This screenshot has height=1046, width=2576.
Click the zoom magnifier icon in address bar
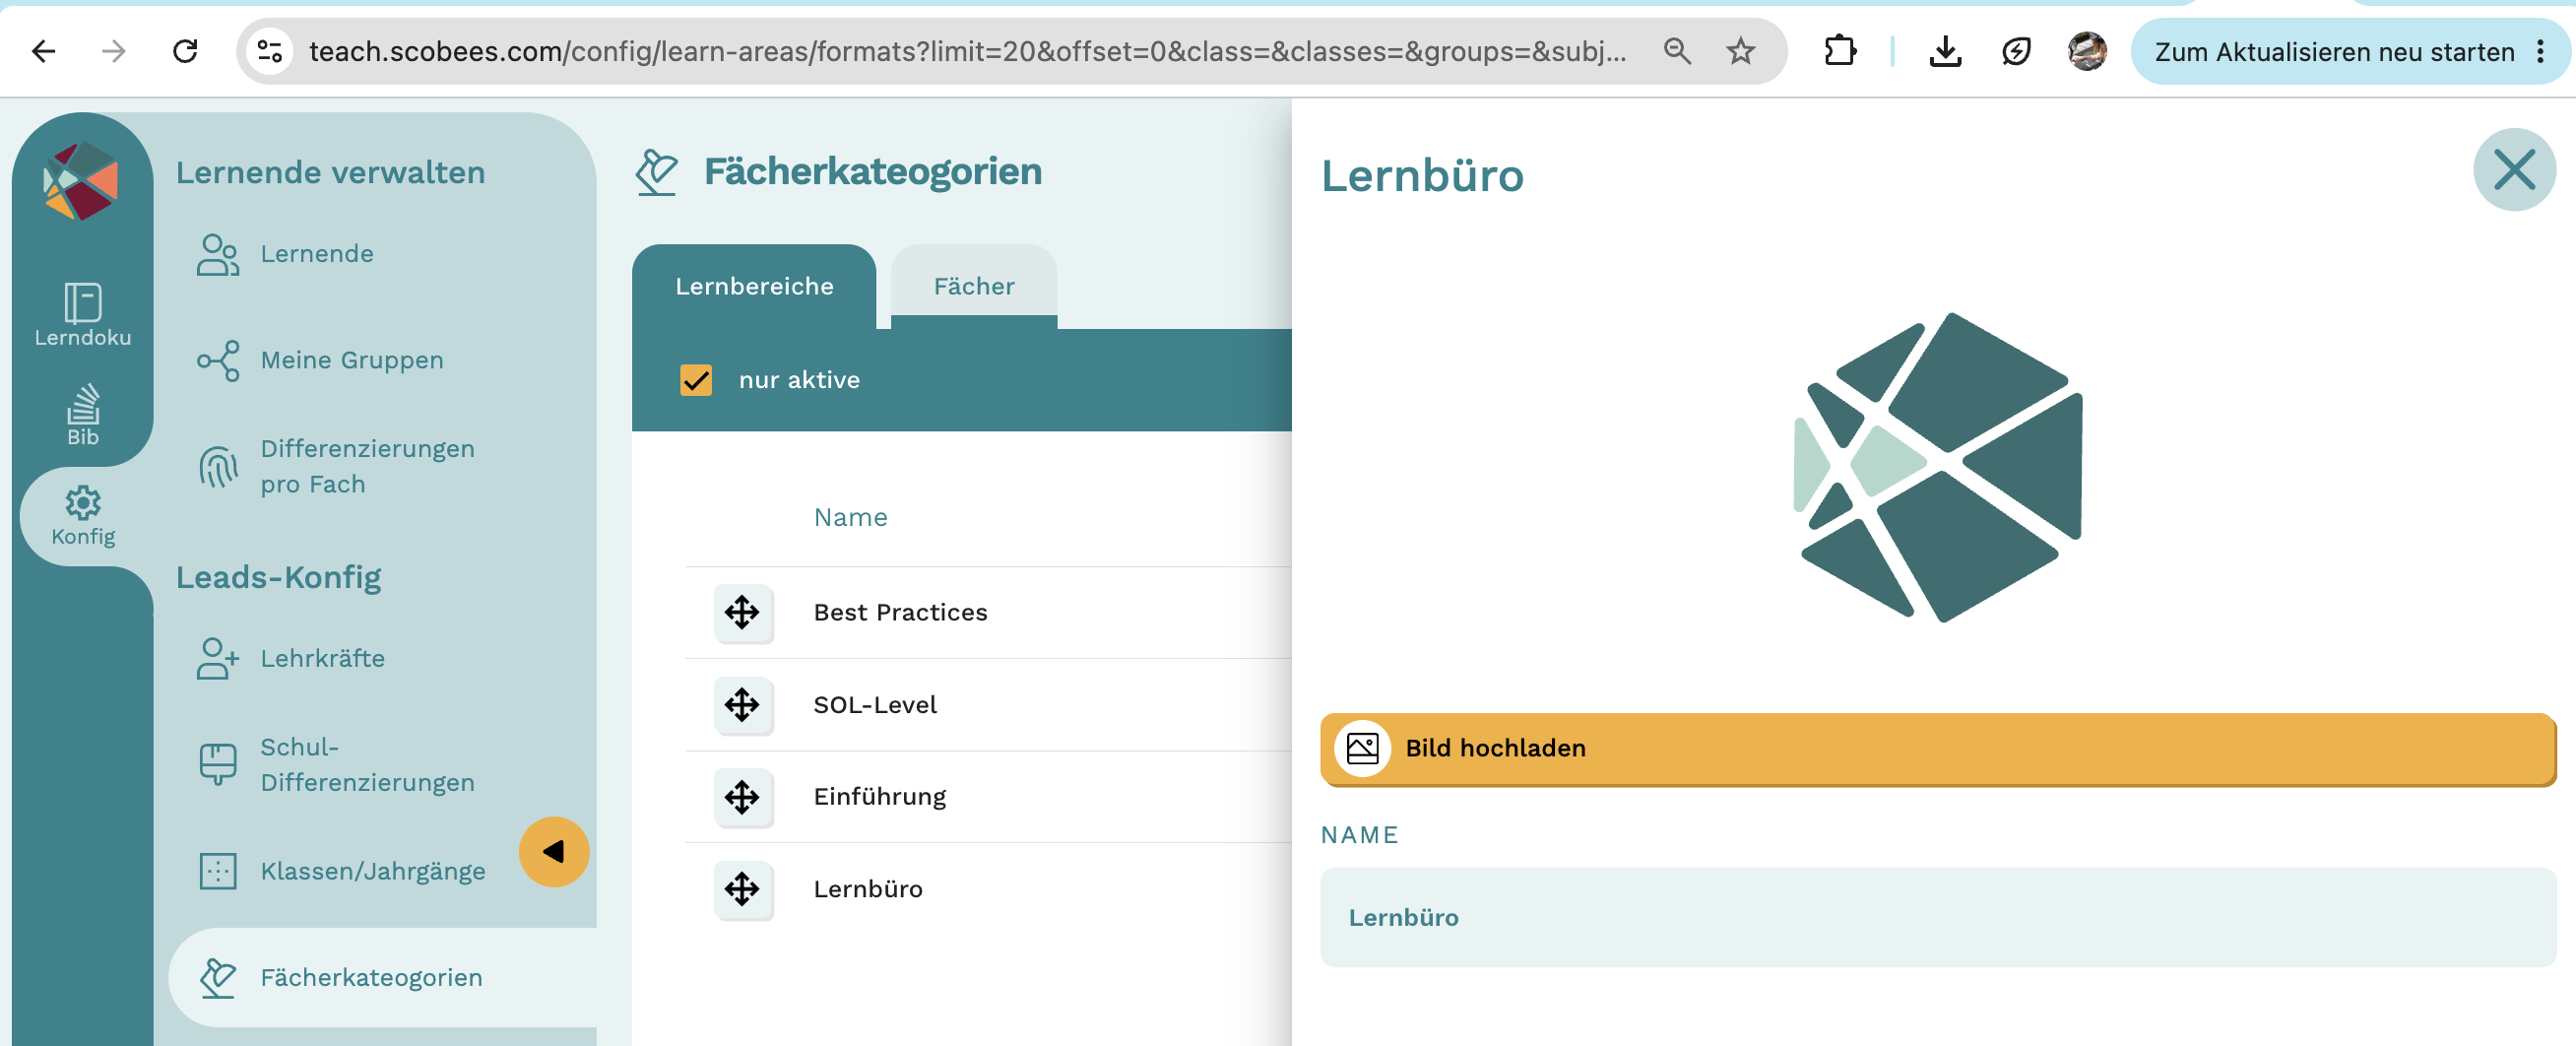coord(1677,51)
